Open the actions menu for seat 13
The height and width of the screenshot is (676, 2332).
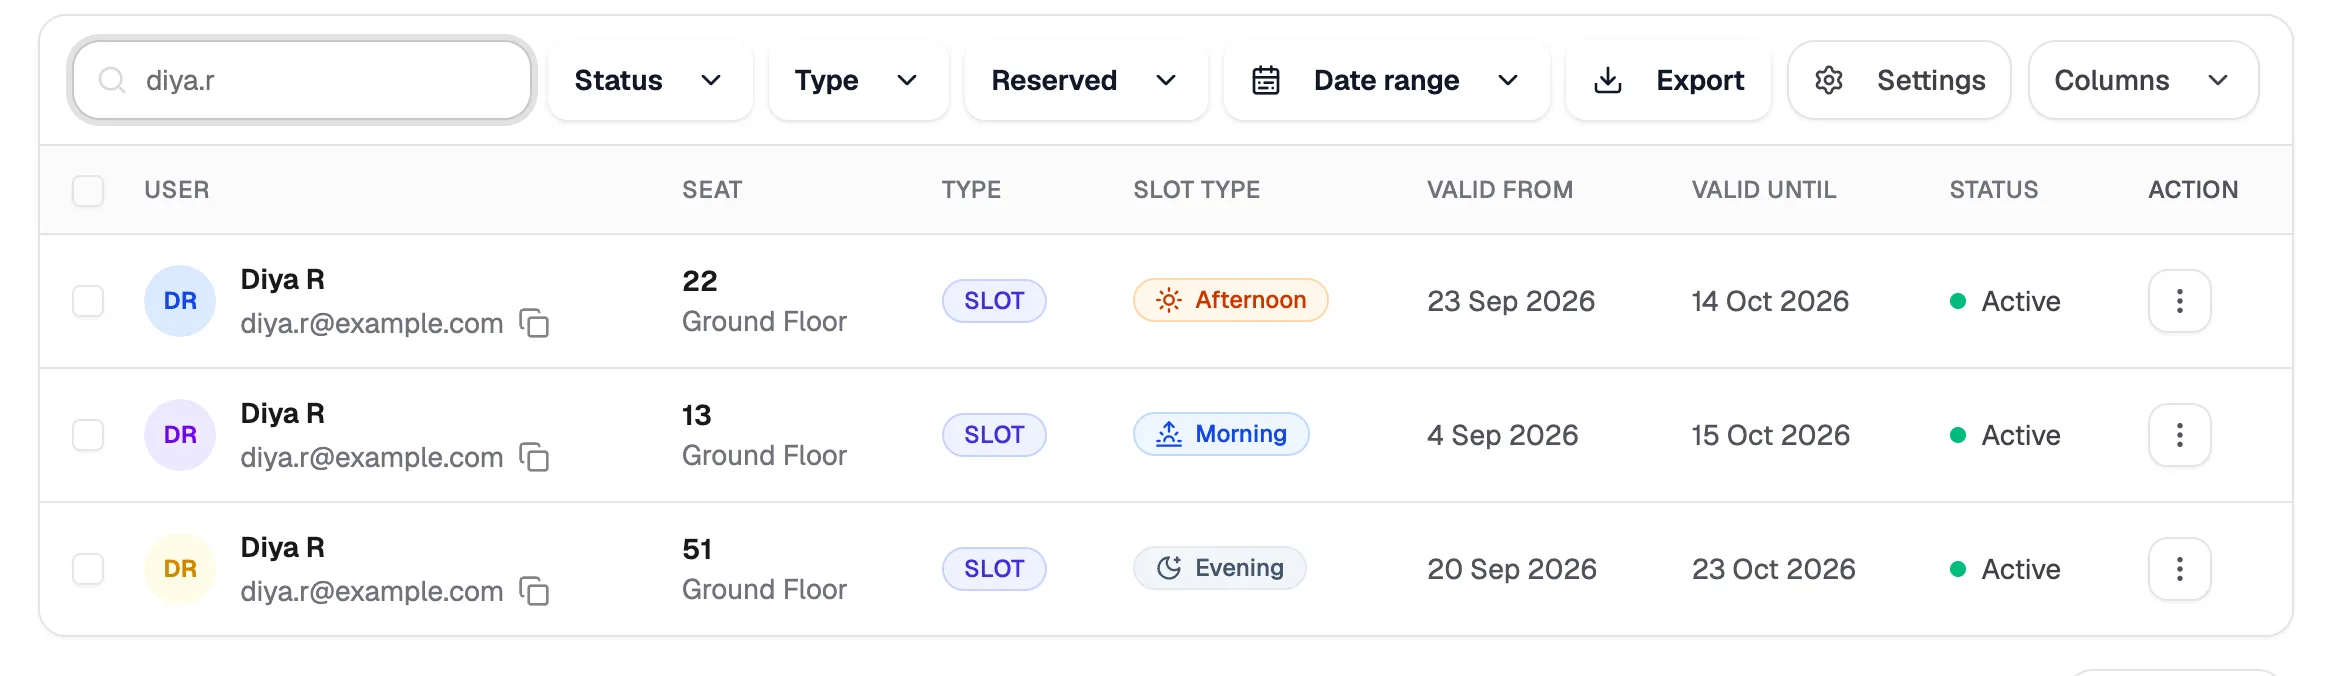[2179, 435]
